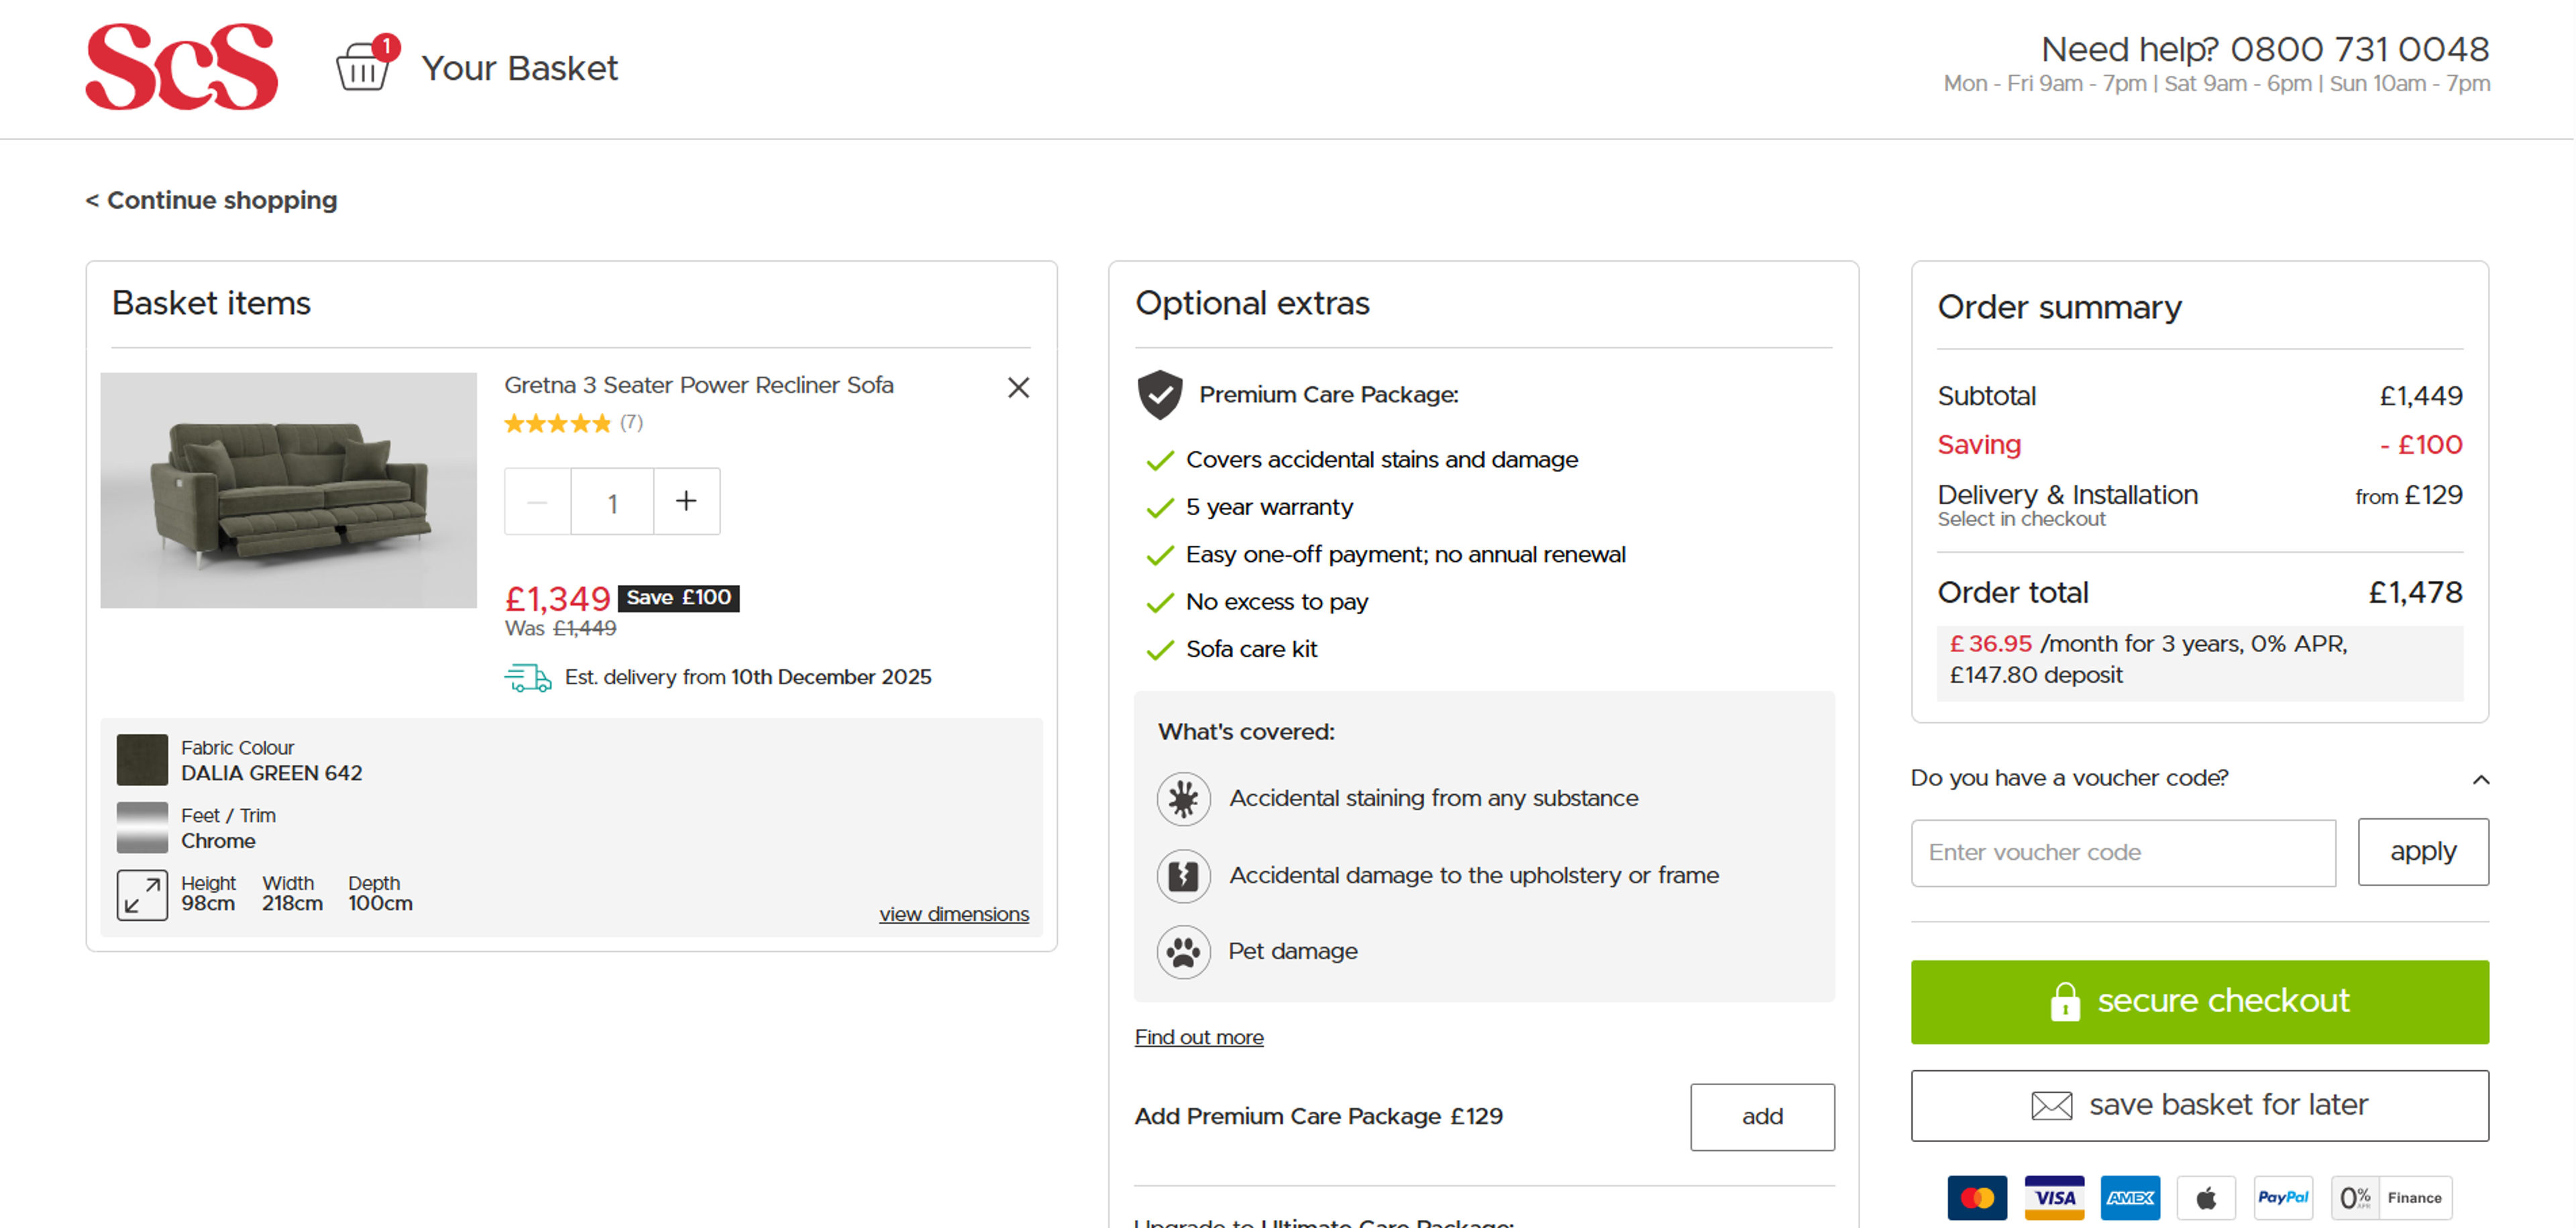Click the Chrome feet trim swatch
Image resolution: width=2576 pixels, height=1228 pixels.
[142, 828]
